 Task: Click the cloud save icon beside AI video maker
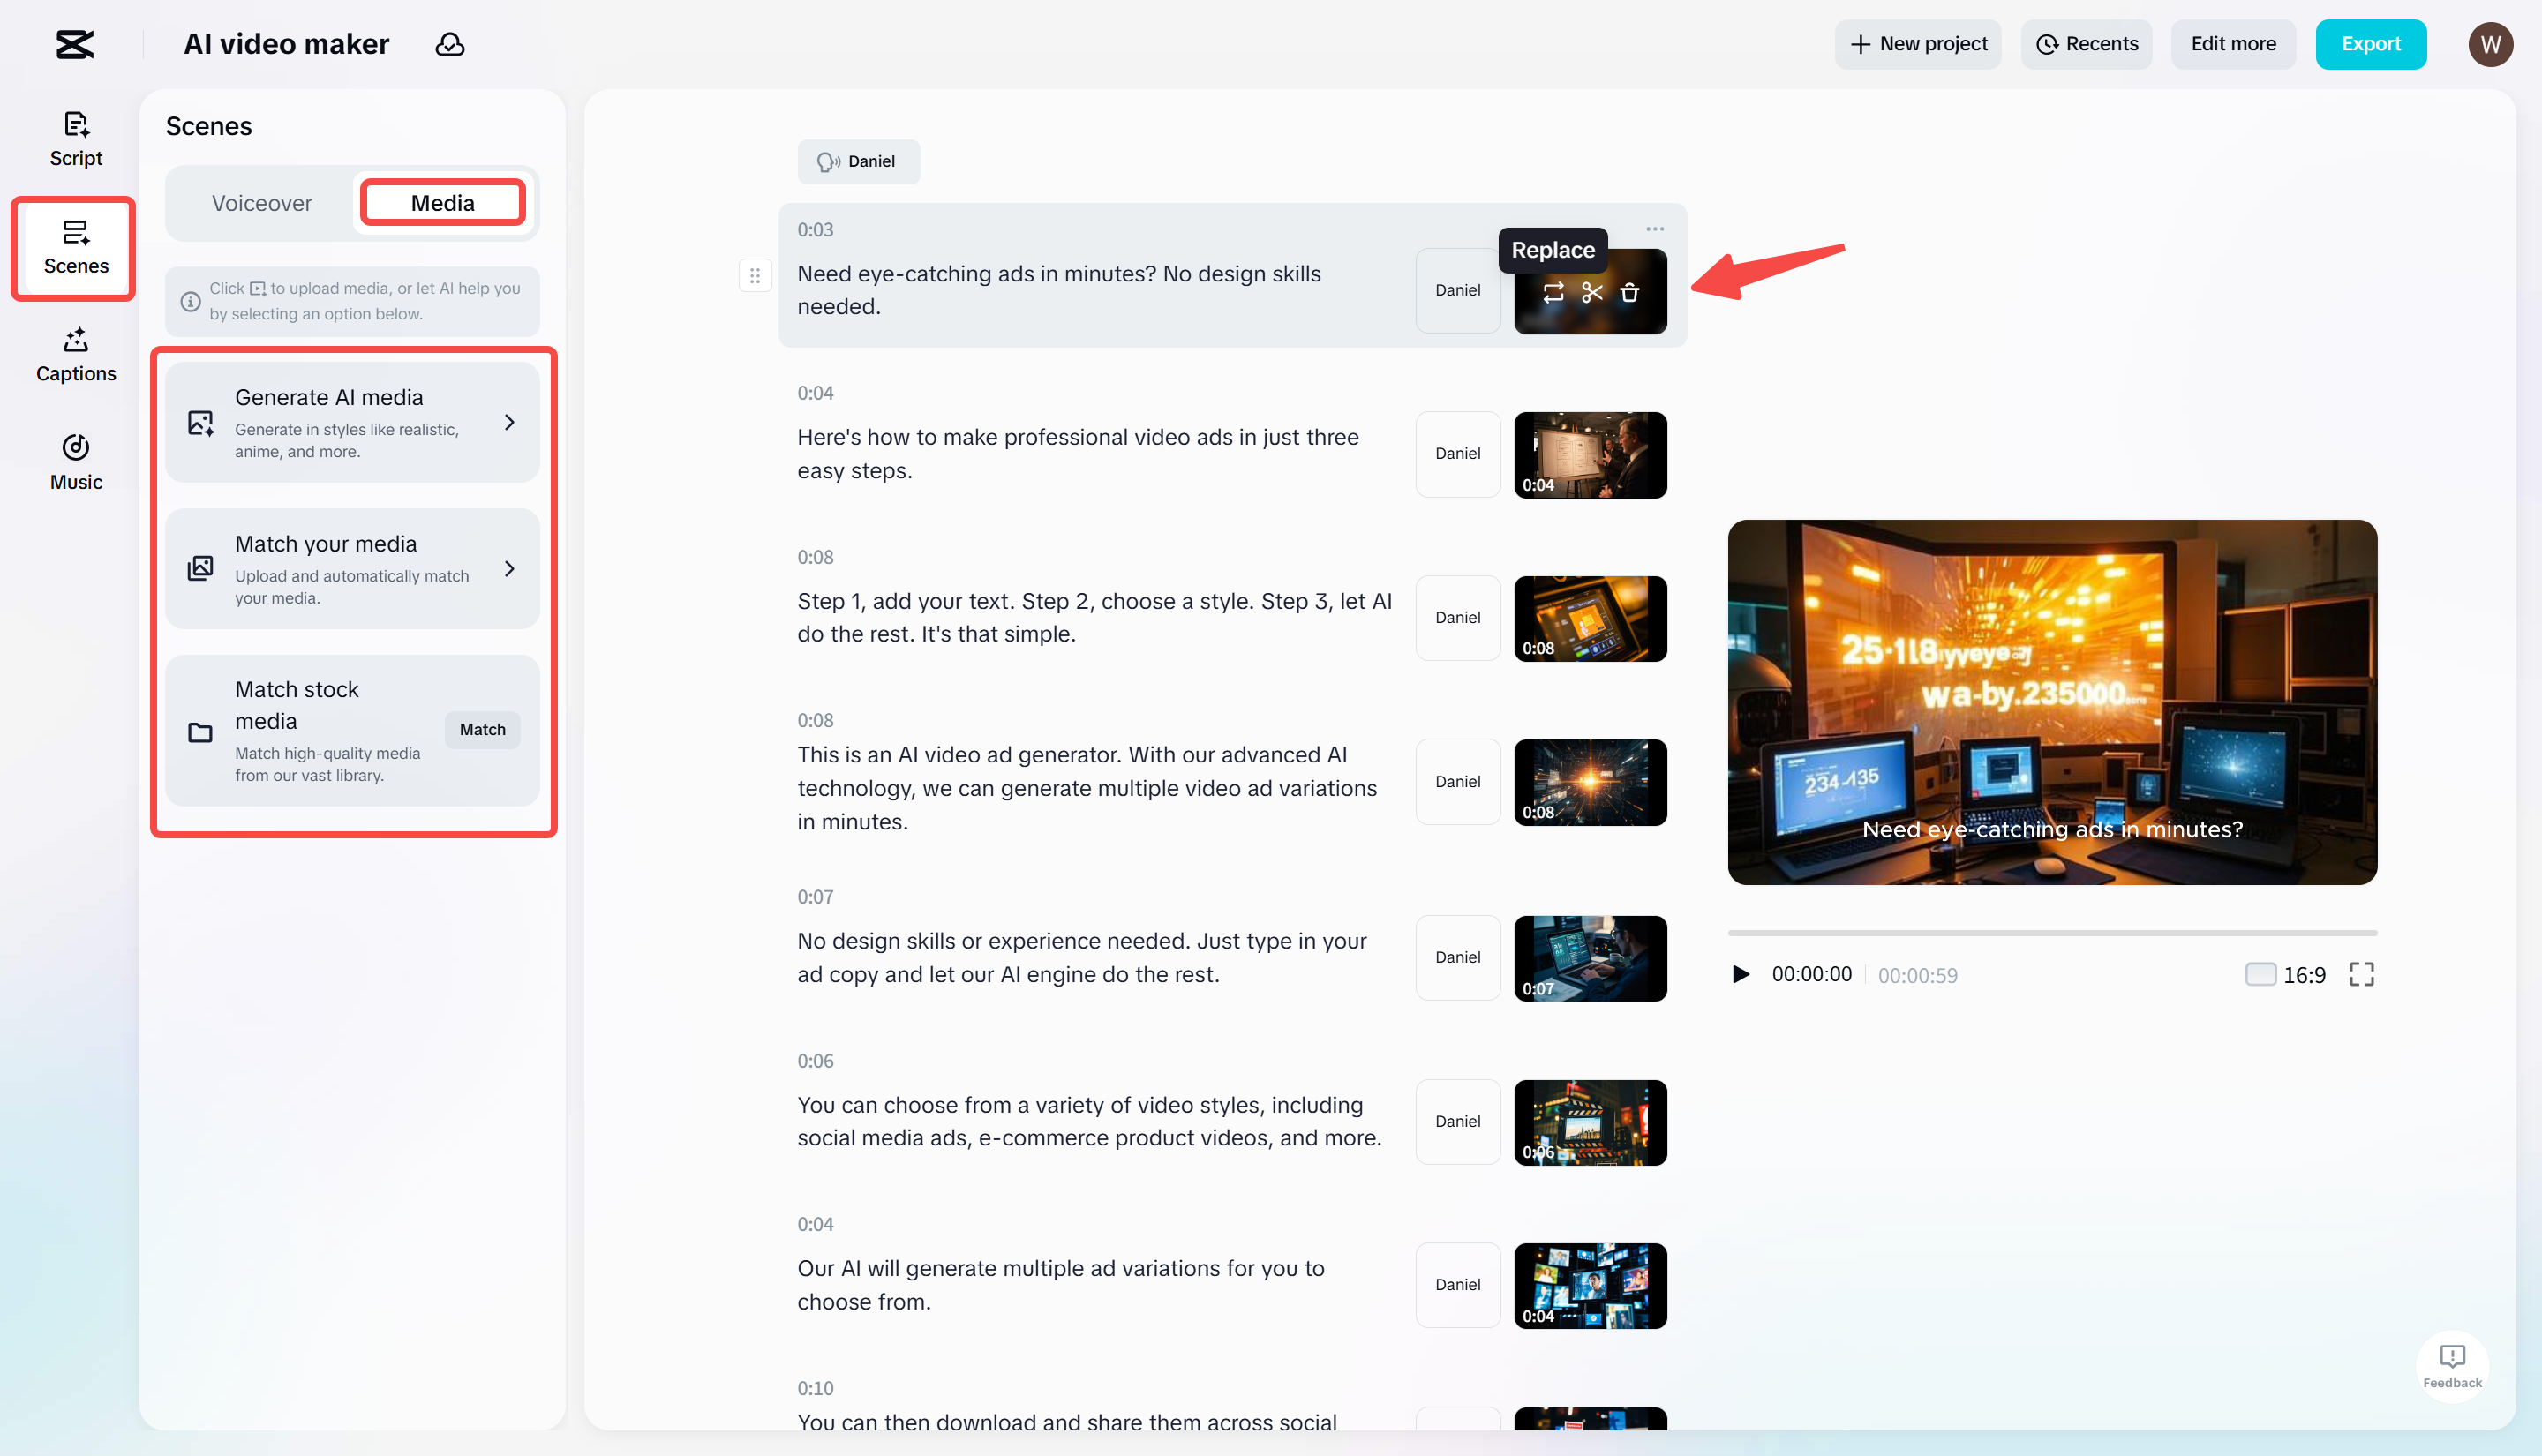click(x=450, y=44)
